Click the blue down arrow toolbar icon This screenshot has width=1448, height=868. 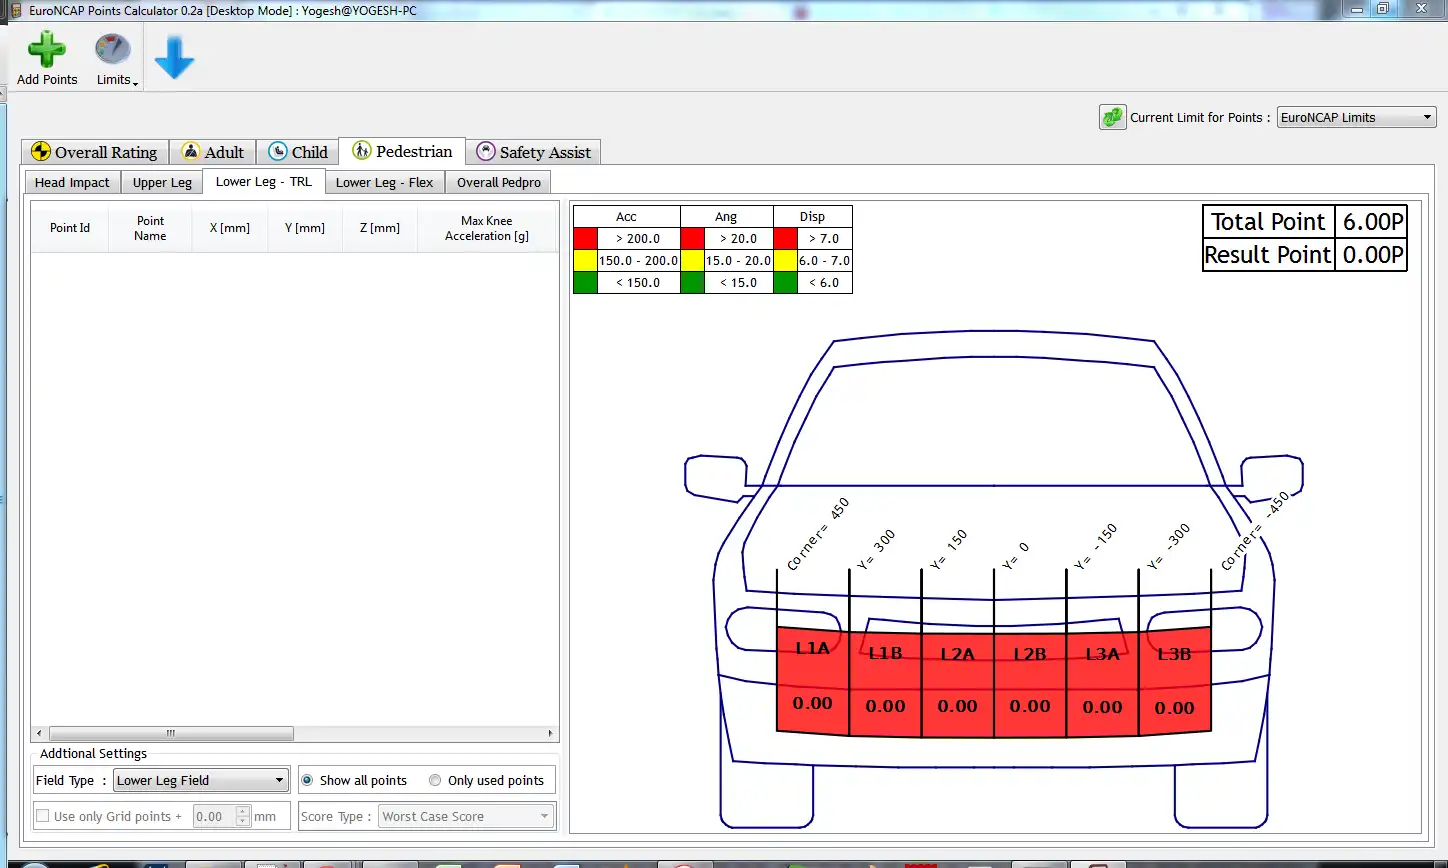tap(174, 58)
